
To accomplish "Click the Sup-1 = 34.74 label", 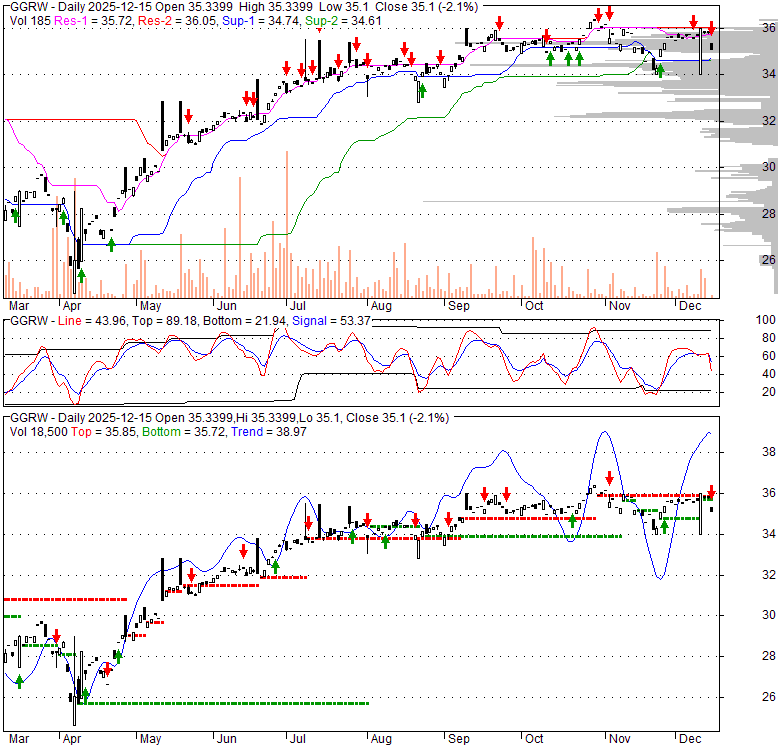I will pos(261,21).
